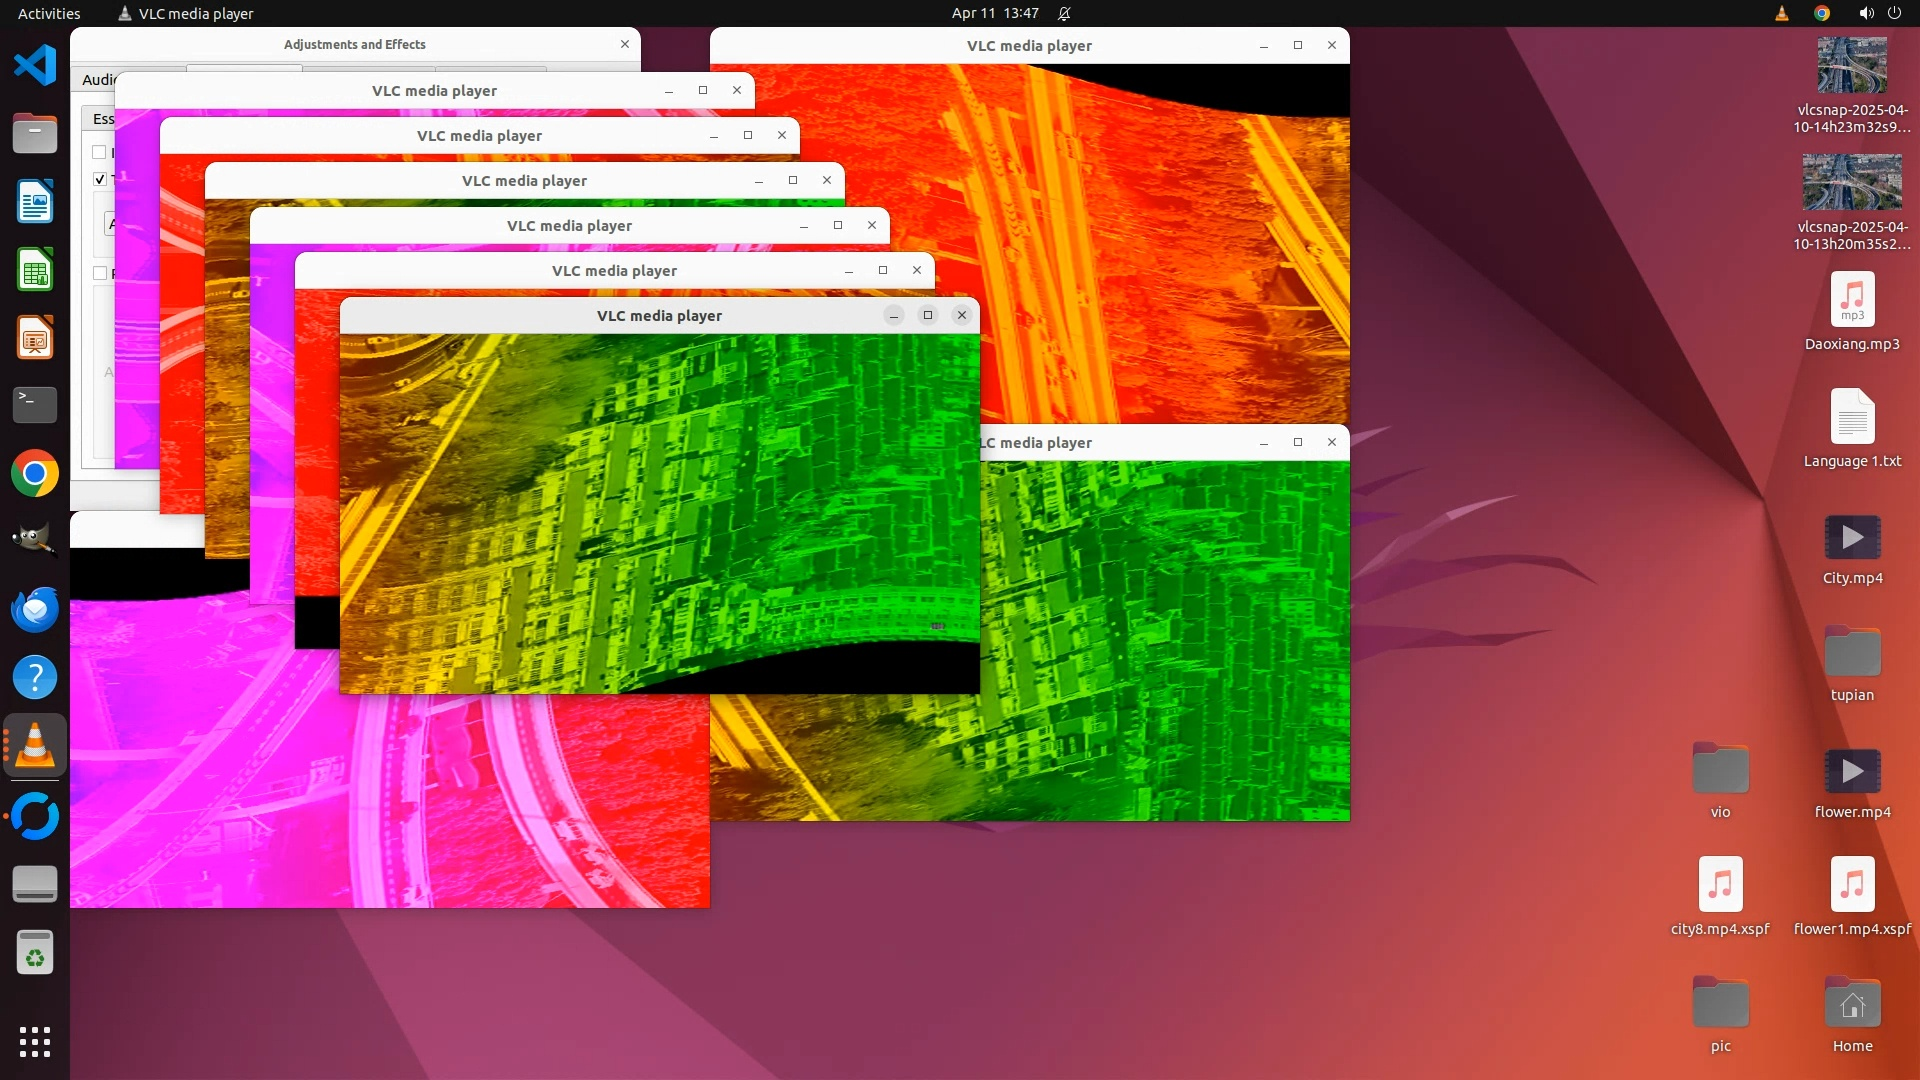This screenshot has width=1920, height=1080.
Task: Open LibreOffice Impress from the dock
Action: click(x=35, y=338)
